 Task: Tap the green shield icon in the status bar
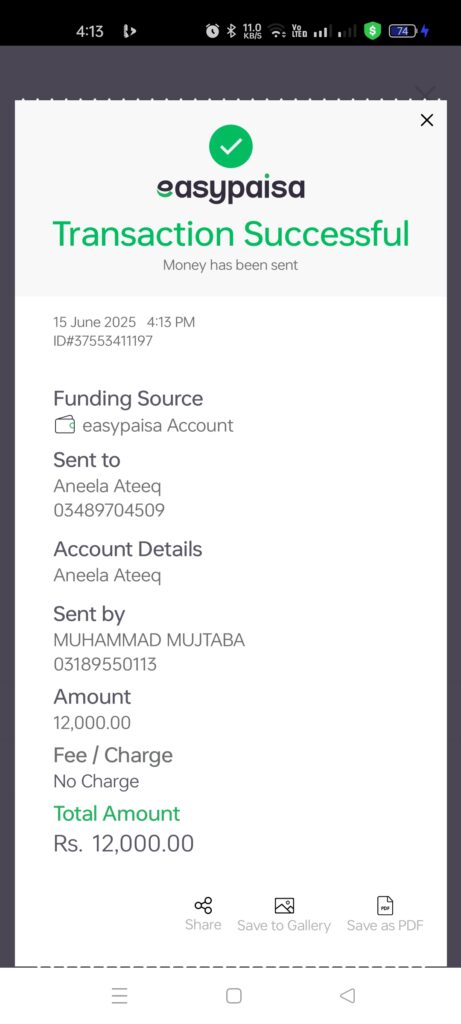[x=372, y=31]
